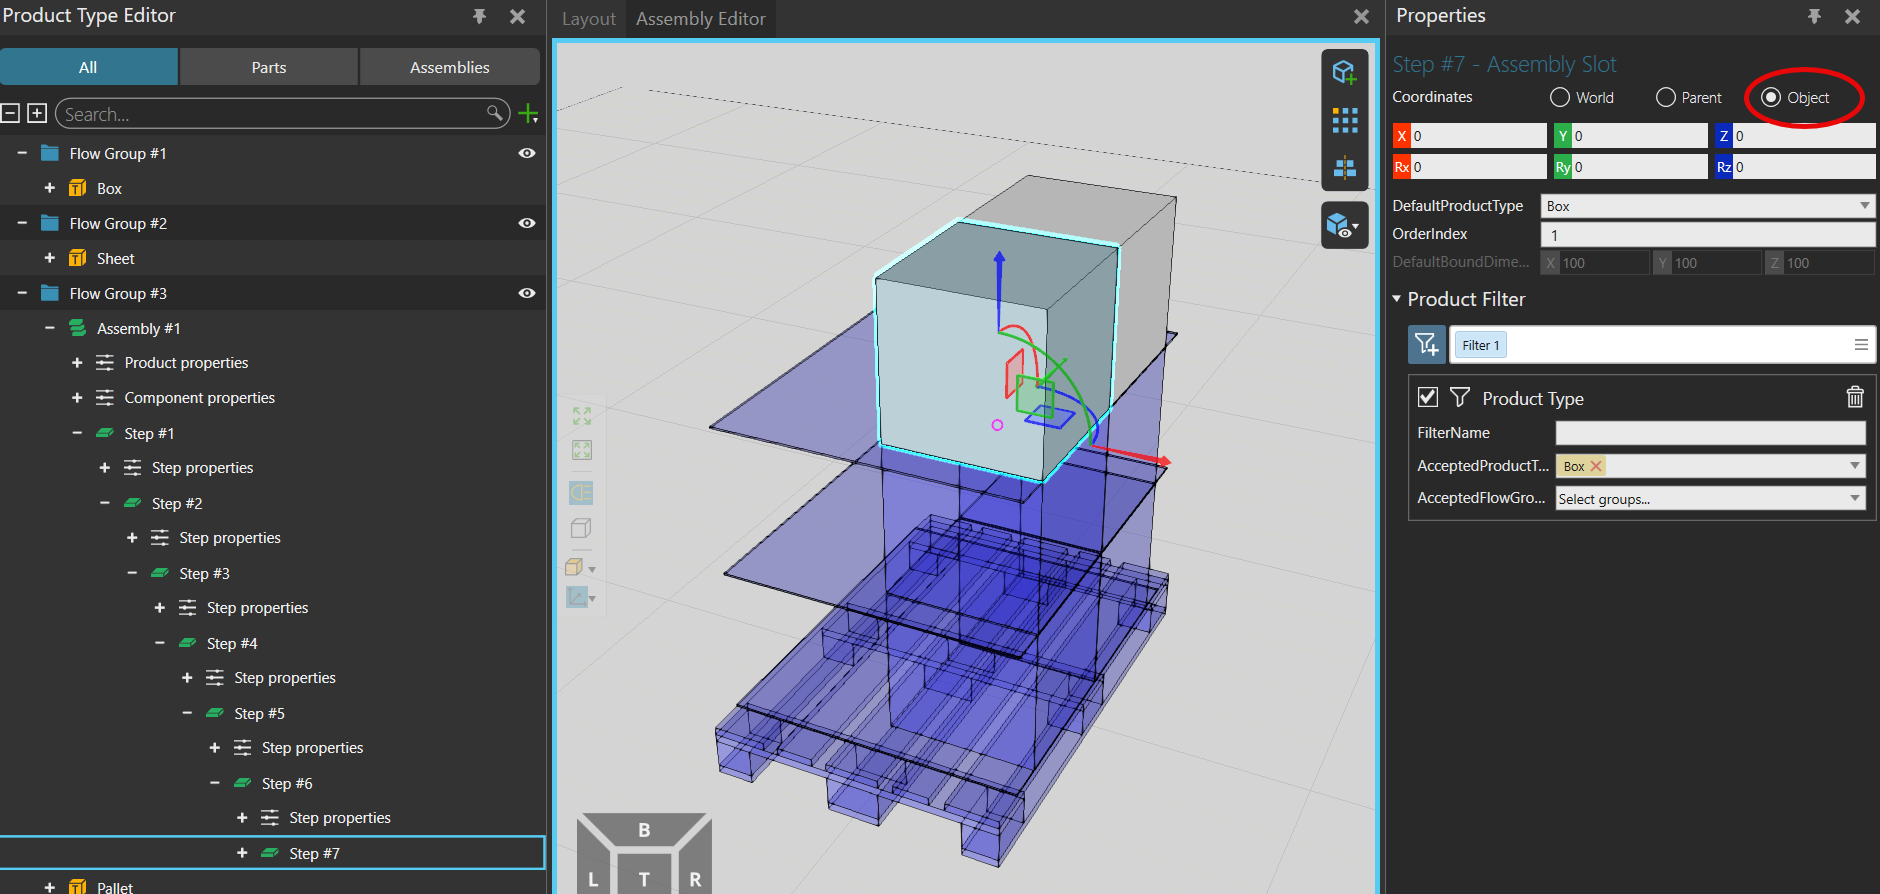Click the OrderIndex input field
This screenshot has height=894, width=1880.
1706,235
